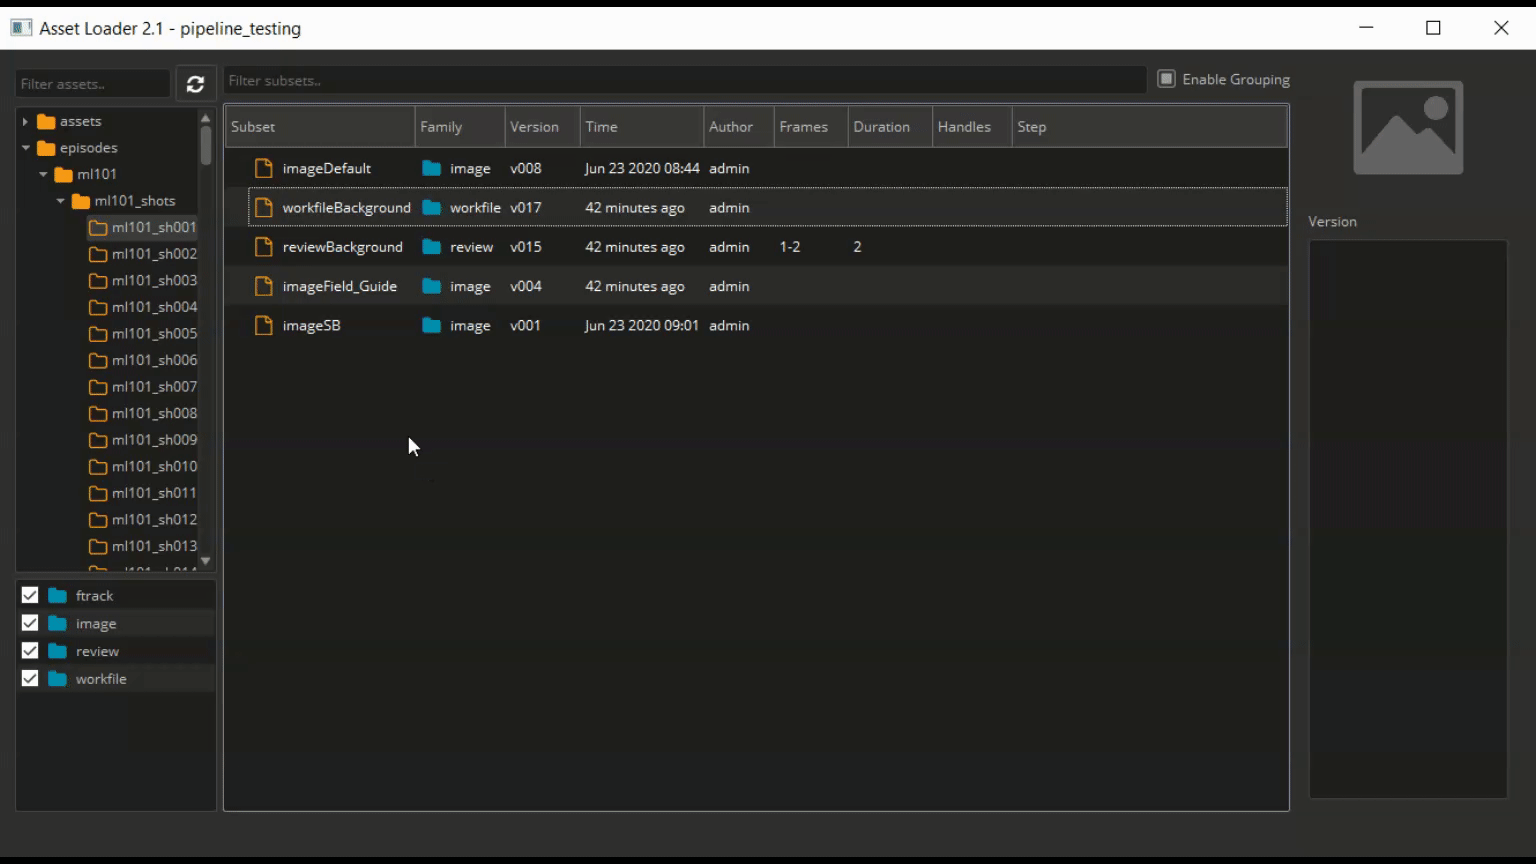
Task: Uncheck the image family checkbox
Action: 30,623
